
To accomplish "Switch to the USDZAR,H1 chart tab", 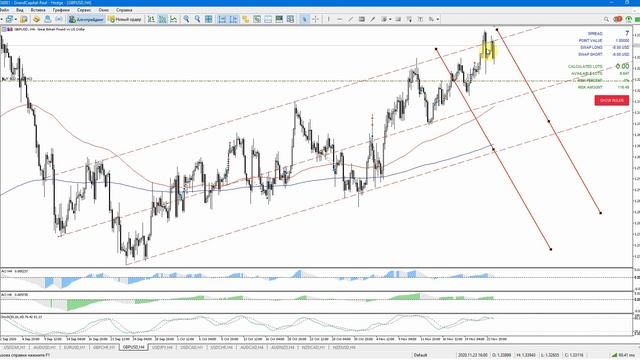I will 14,347.
